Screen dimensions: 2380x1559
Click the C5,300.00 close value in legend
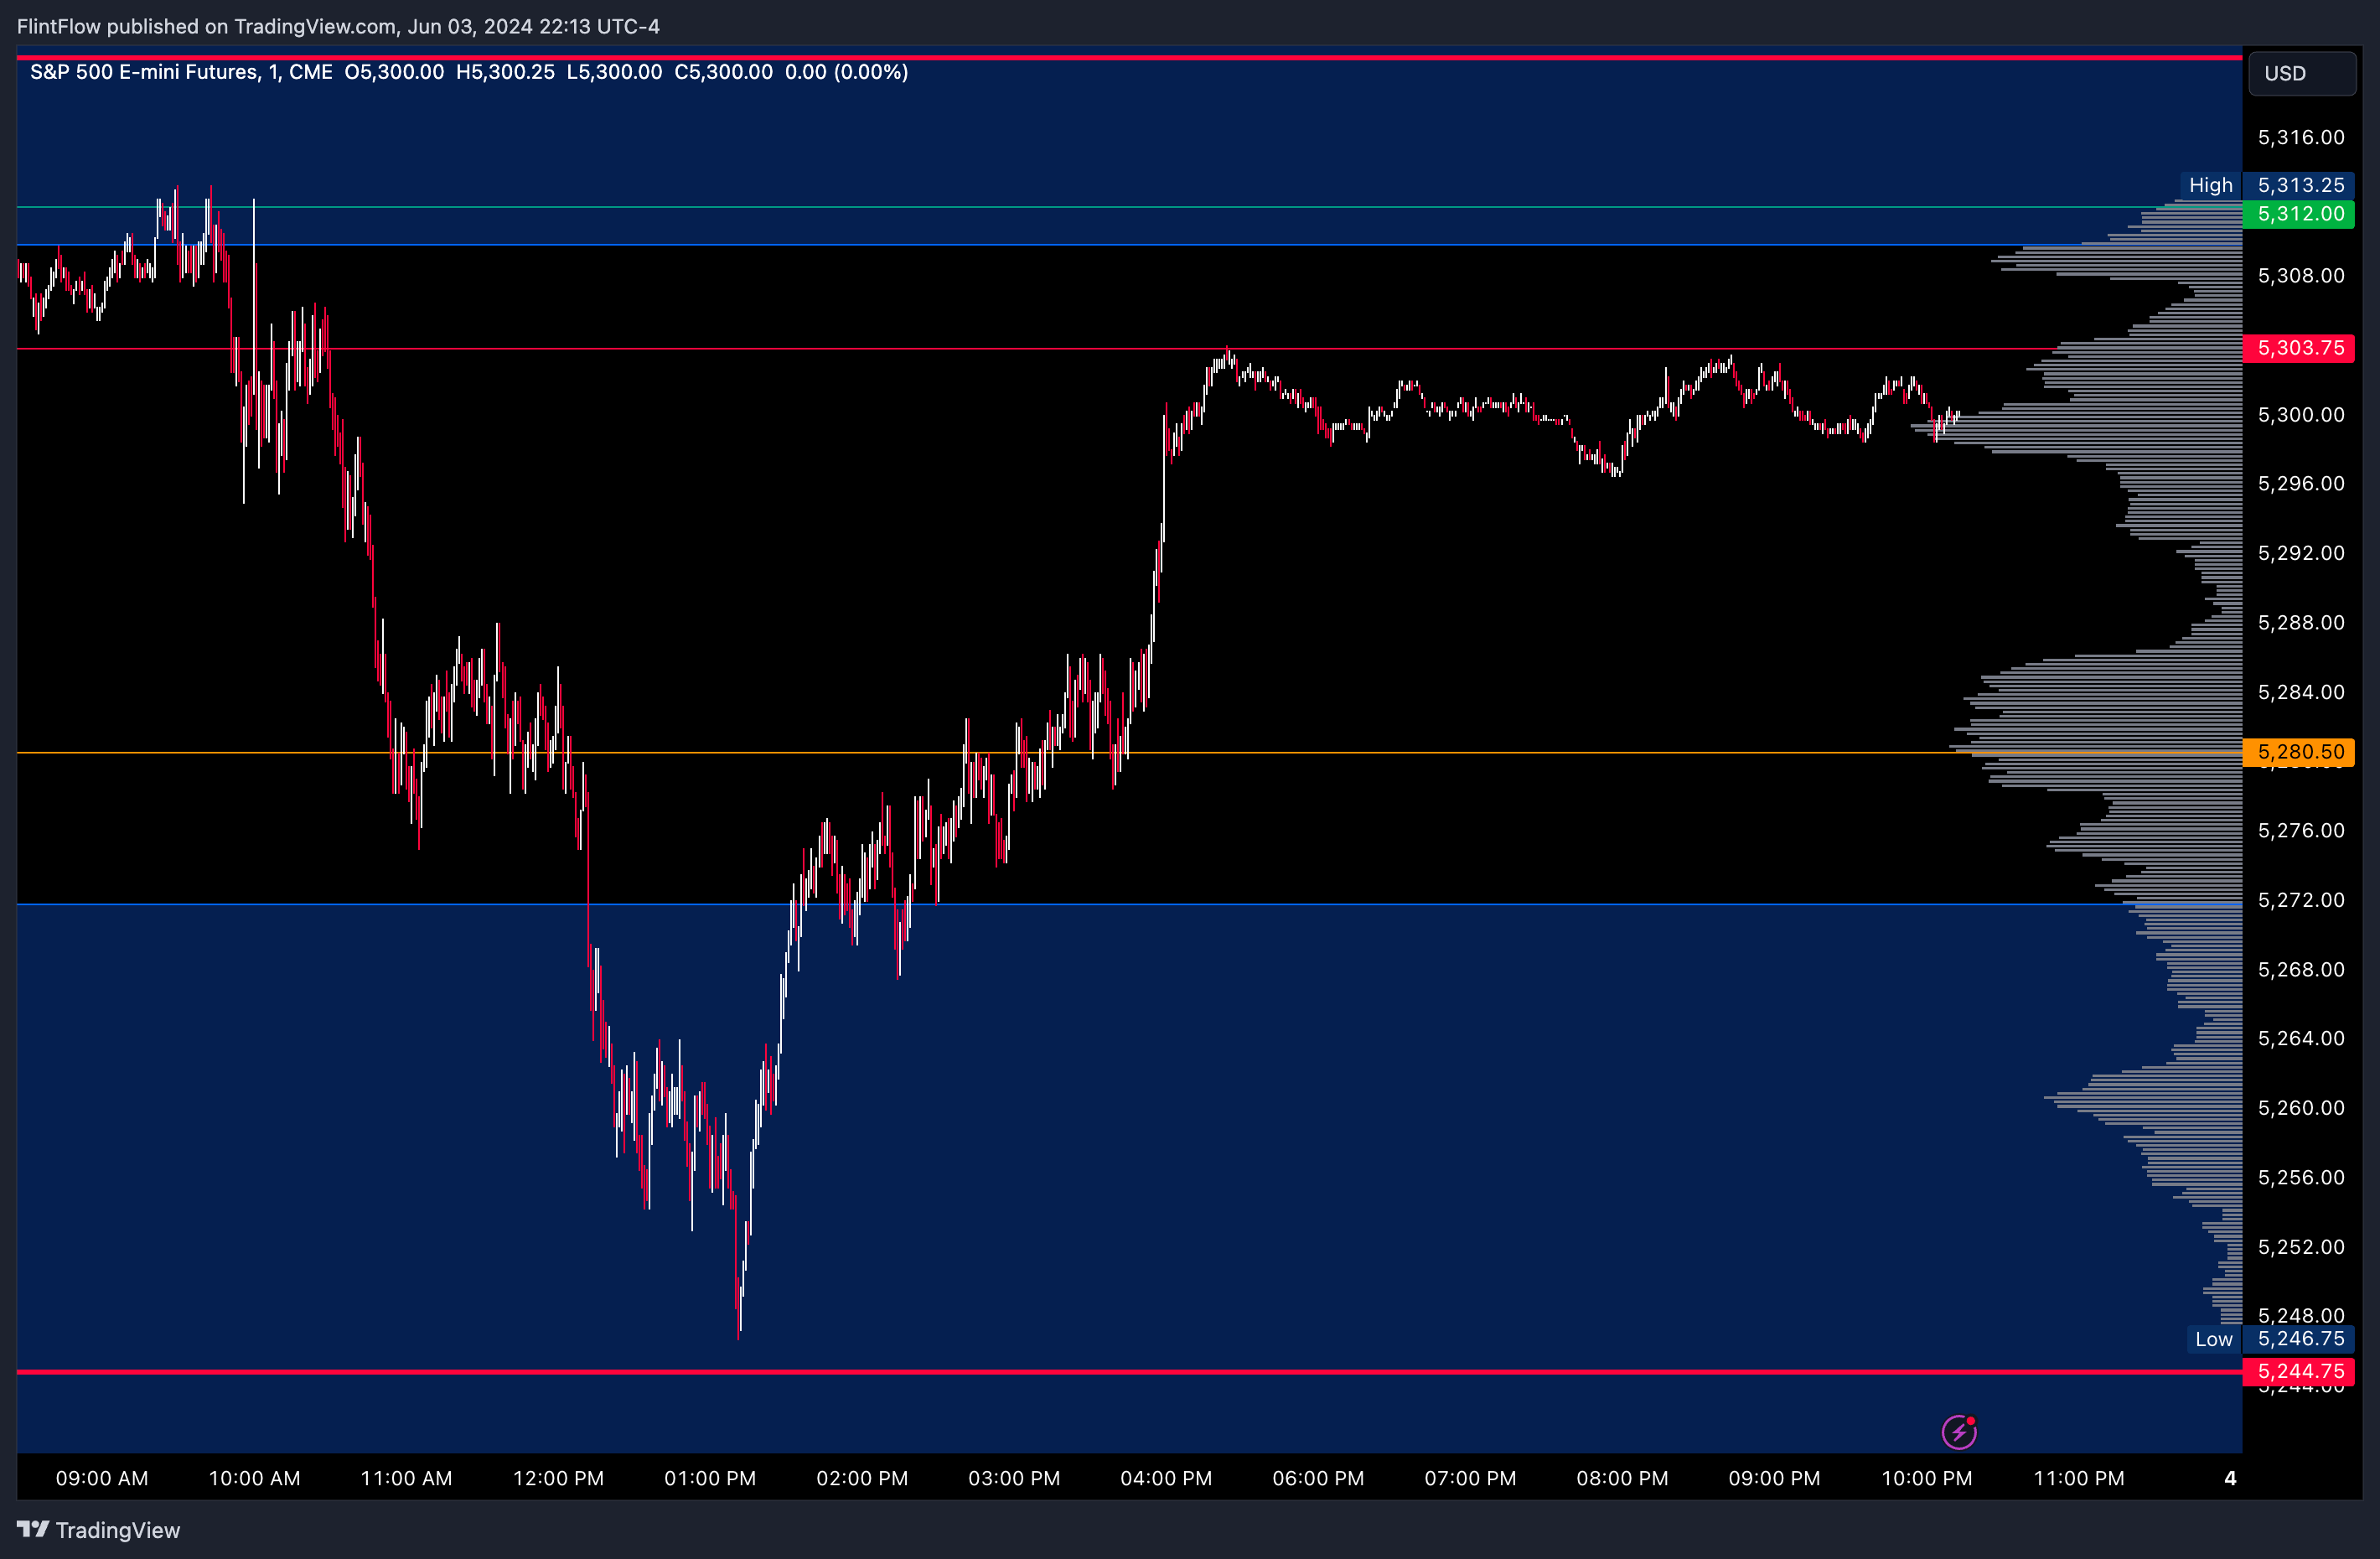[x=723, y=72]
